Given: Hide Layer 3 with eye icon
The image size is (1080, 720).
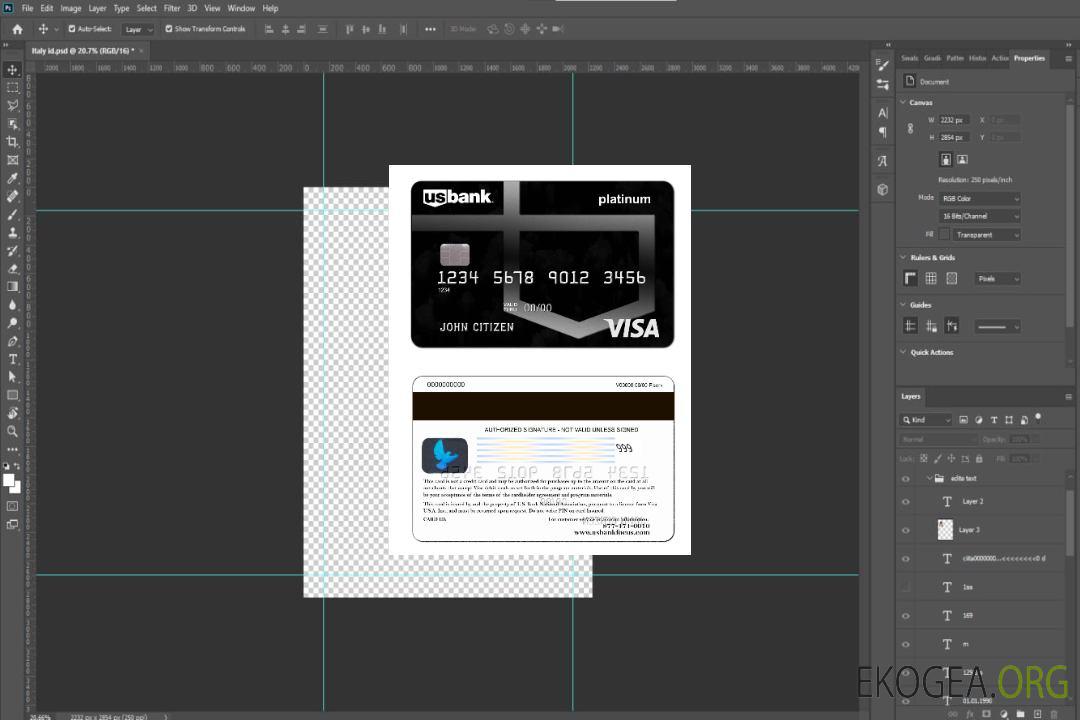Looking at the screenshot, I should coord(906,531).
